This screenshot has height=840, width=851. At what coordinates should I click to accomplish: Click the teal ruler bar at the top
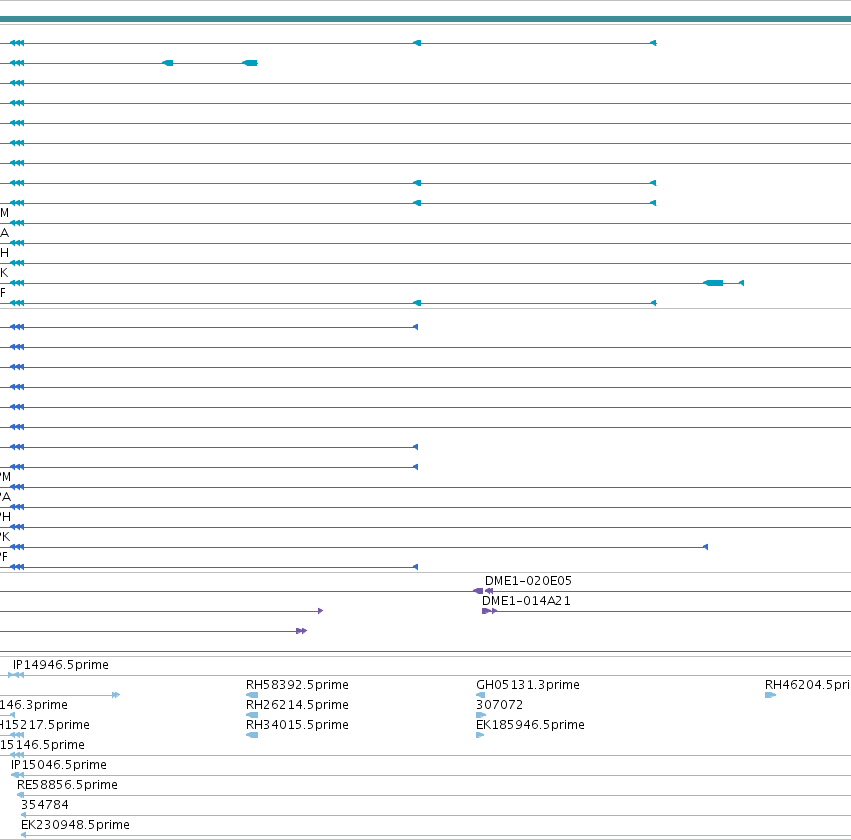point(426,19)
